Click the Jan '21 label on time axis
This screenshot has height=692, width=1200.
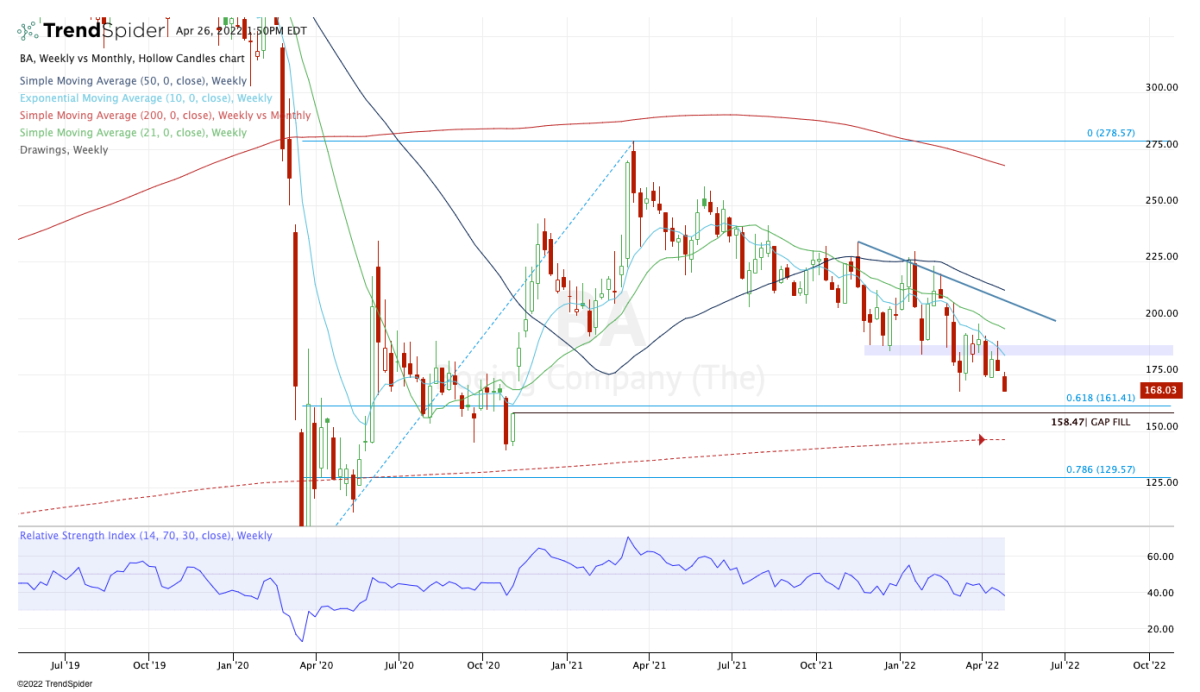pyautogui.click(x=568, y=663)
